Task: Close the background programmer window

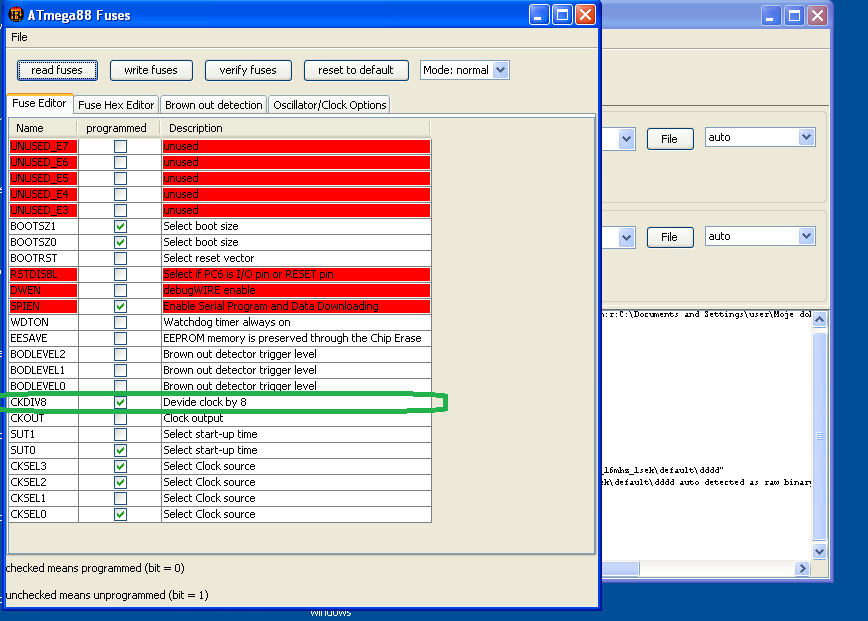Action: pyautogui.click(x=817, y=15)
